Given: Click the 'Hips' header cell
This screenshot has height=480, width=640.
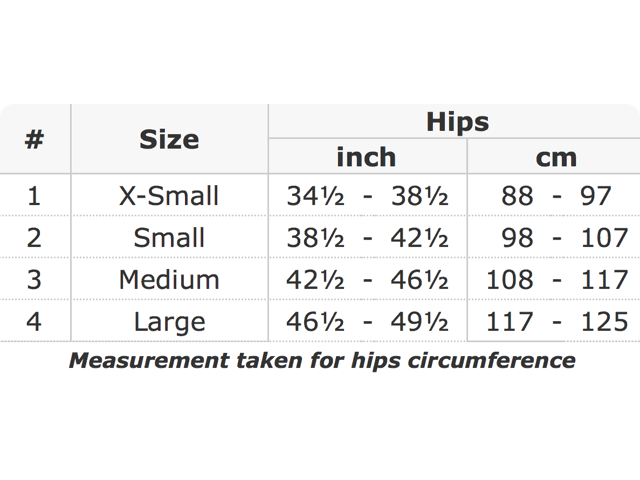Looking at the screenshot, I should 457,122.
